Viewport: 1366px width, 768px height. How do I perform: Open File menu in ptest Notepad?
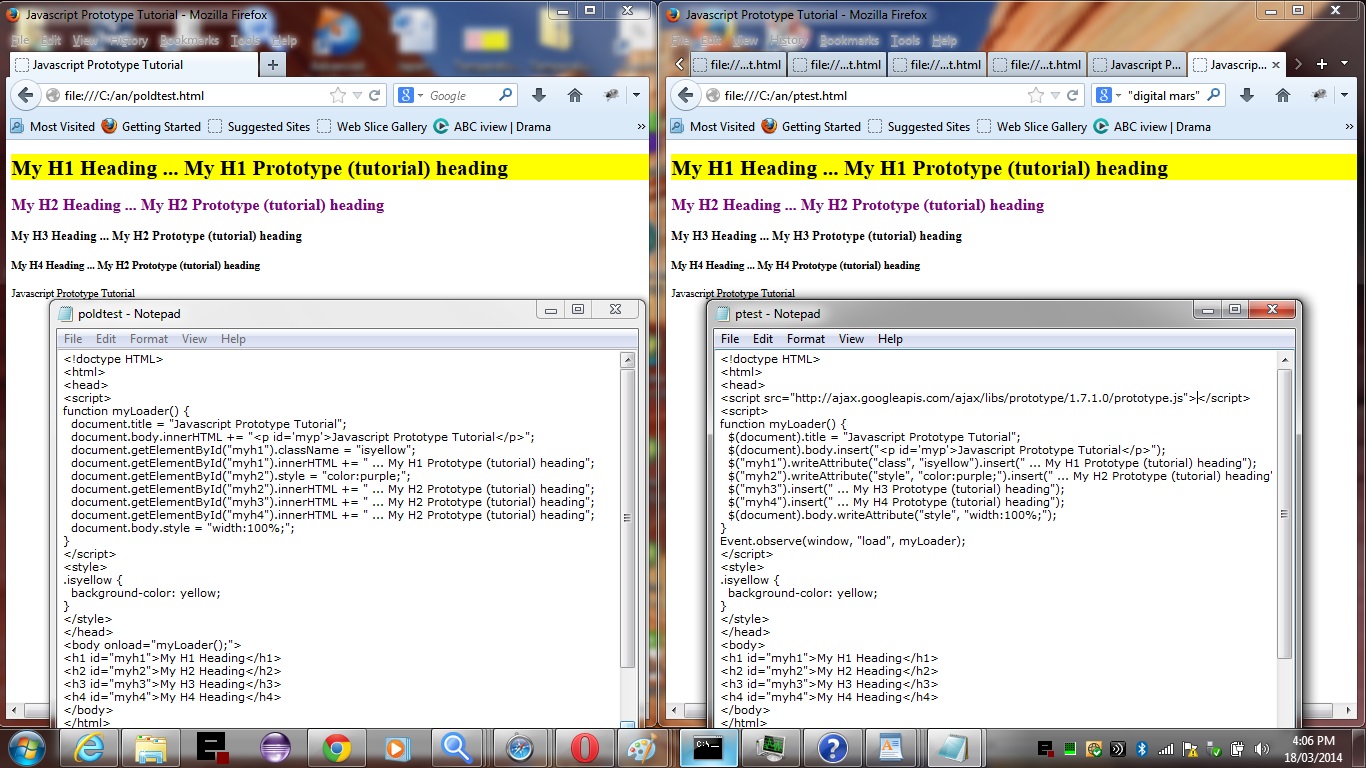[730, 339]
